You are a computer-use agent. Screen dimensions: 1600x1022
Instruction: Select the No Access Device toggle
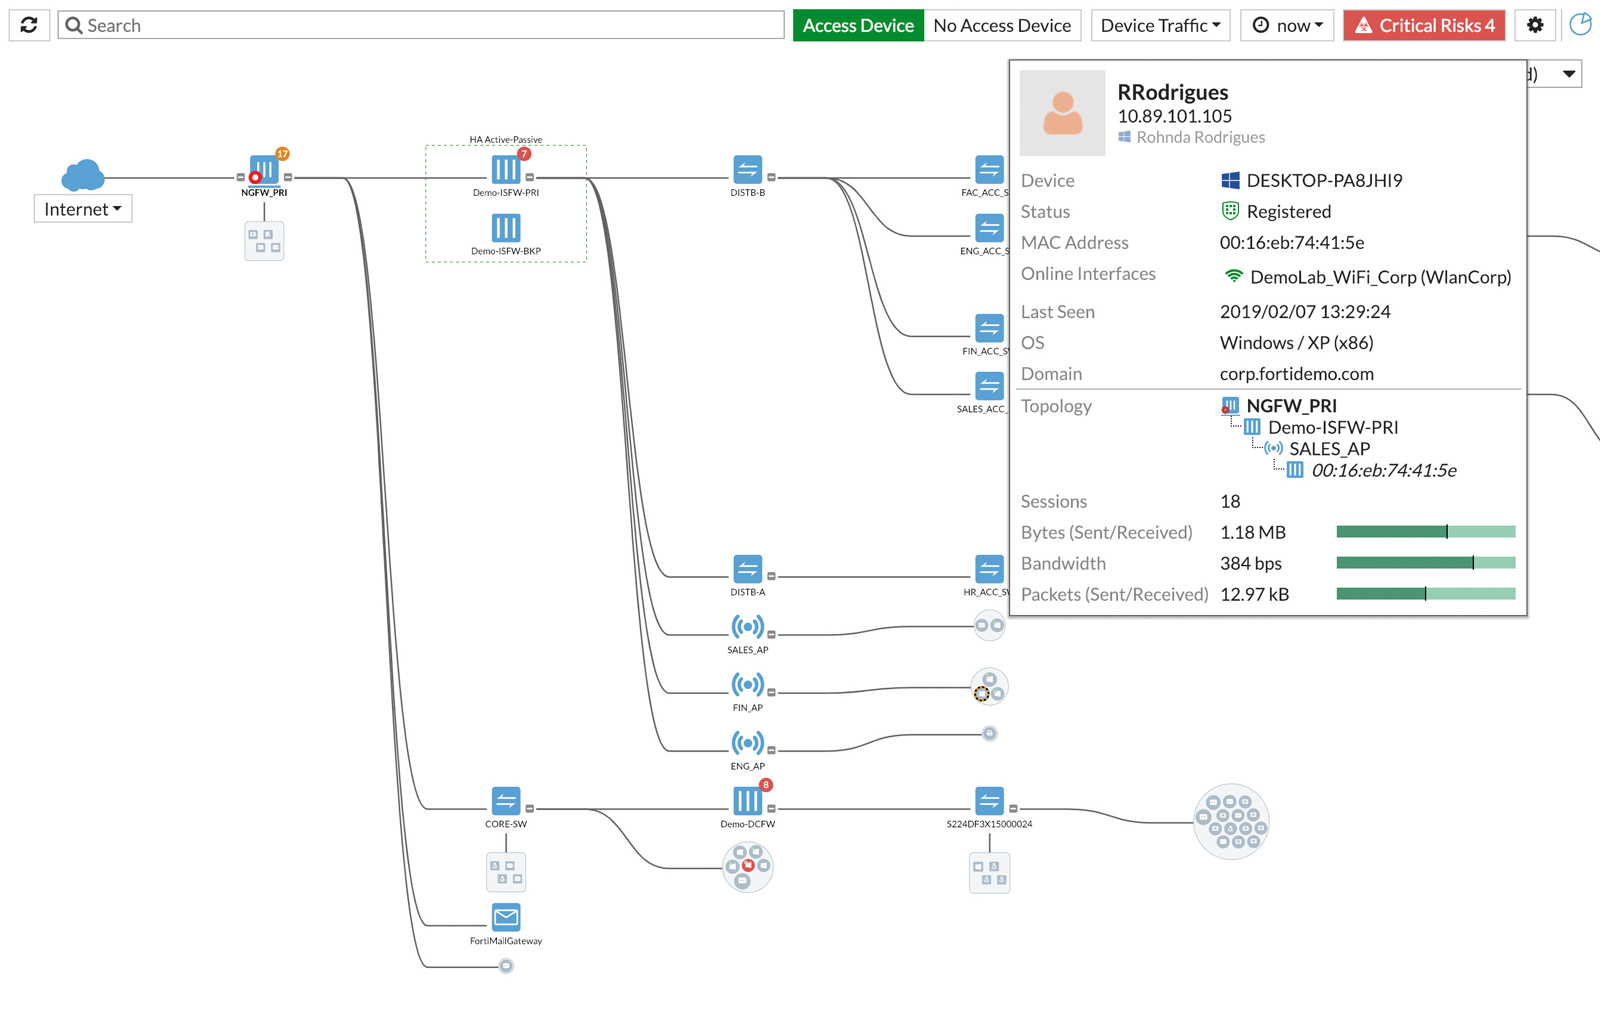(1002, 25)
